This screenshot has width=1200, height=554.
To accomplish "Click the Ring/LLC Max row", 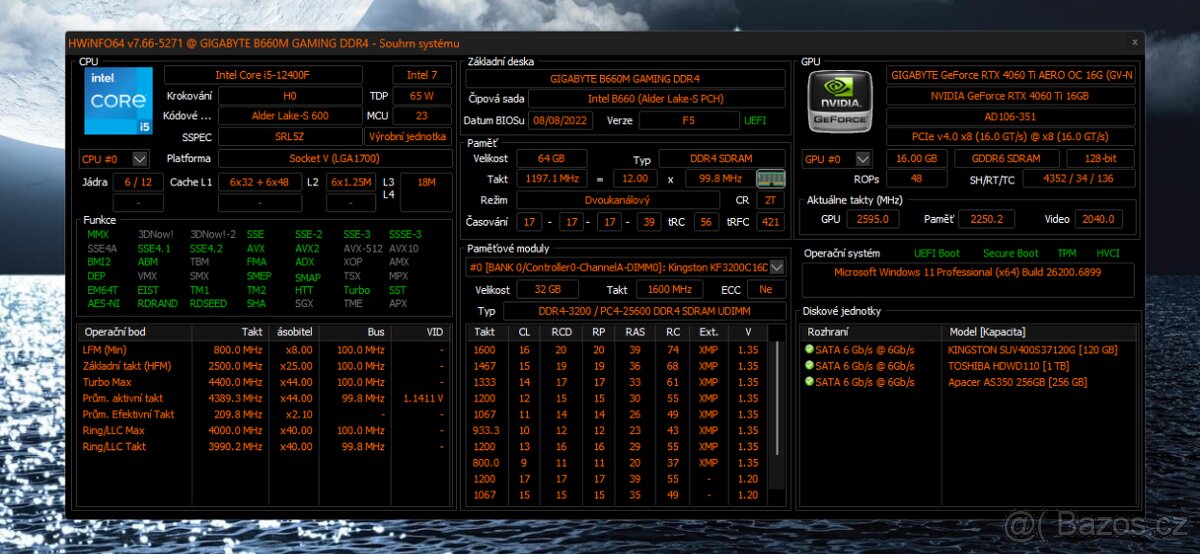I will click(265, 430).
